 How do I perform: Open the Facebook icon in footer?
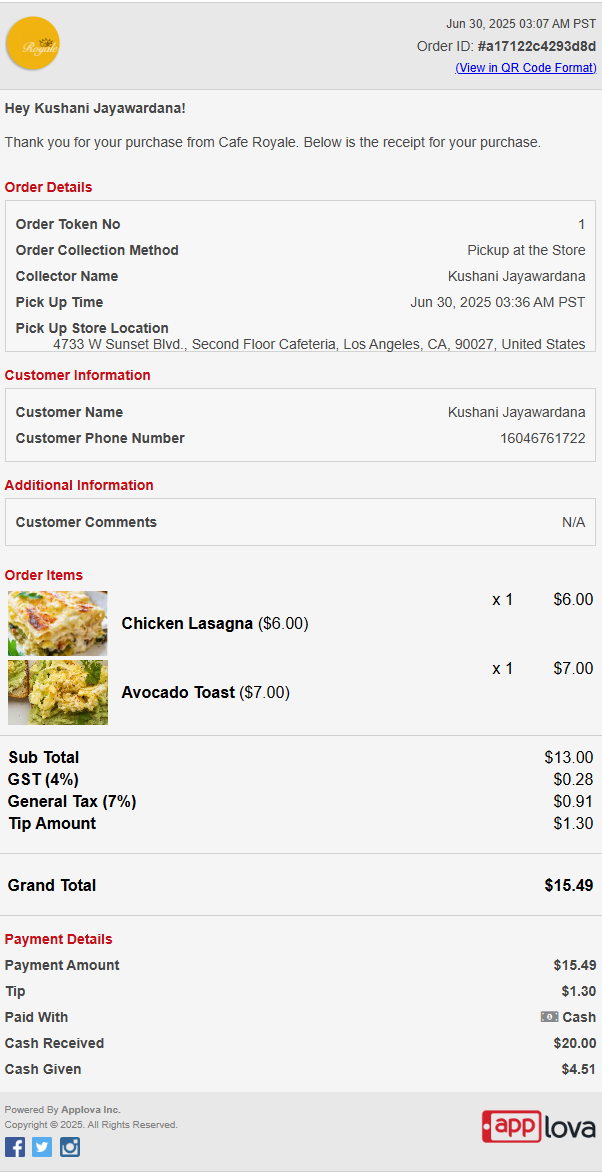point(15,1147)
